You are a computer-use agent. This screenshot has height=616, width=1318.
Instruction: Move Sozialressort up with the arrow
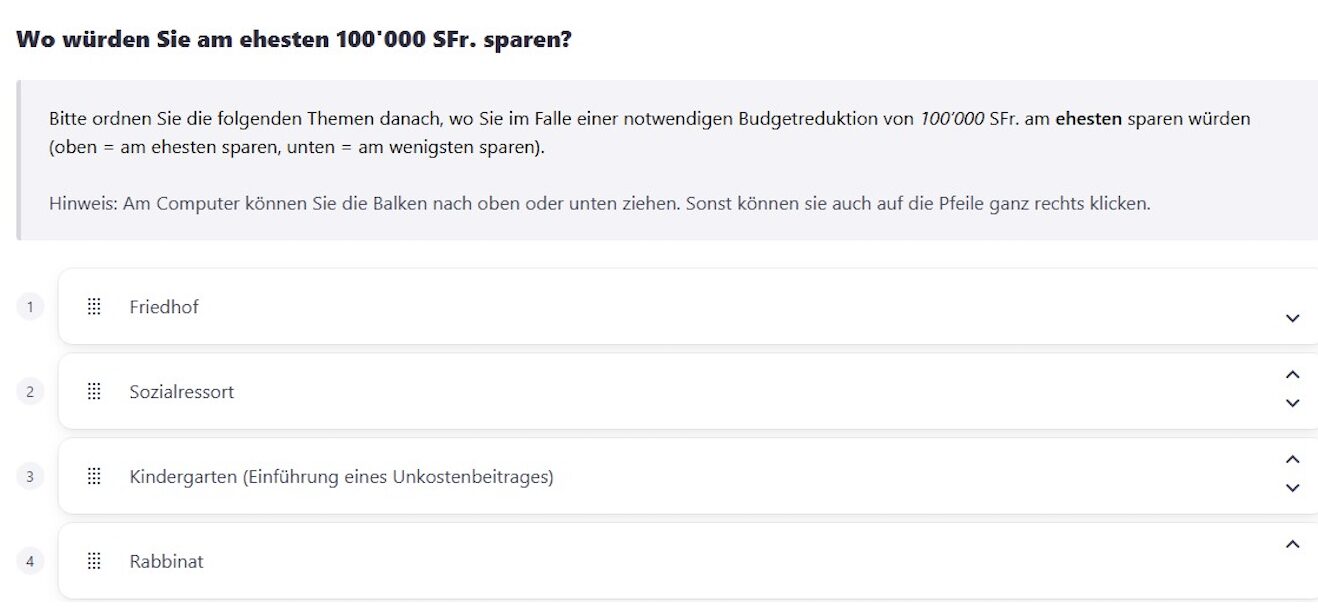[1292, 375]
